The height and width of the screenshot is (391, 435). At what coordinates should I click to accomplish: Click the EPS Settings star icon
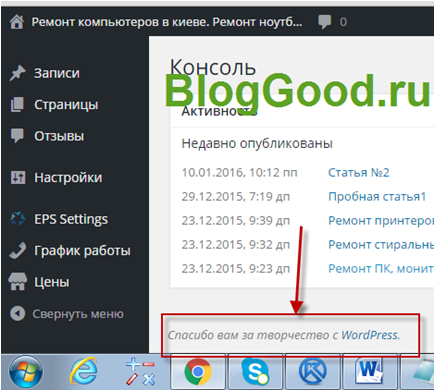(x=17, y=219)
